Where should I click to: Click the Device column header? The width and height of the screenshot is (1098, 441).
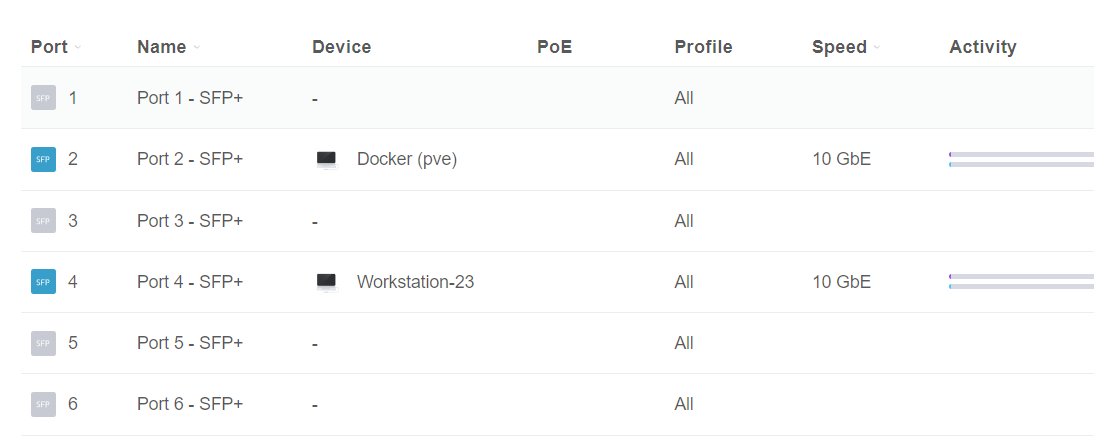click(x=341, y=47)
